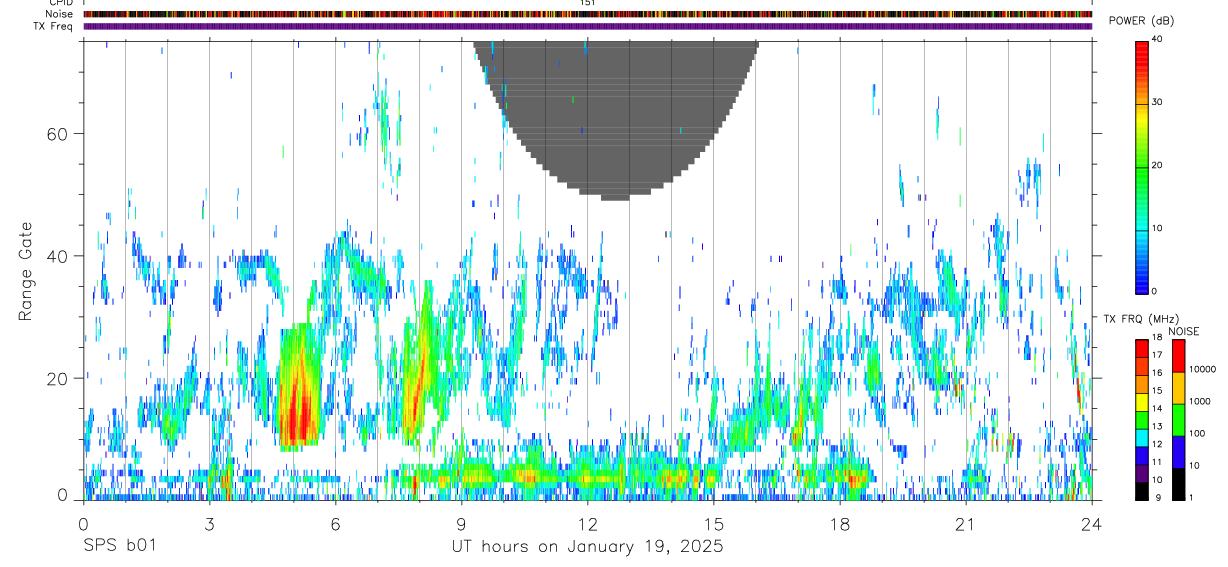Click the red top segment of NOISE scale
Image resolution: width=1228 pixels, height=567 pixels.
click(1178, 355)
